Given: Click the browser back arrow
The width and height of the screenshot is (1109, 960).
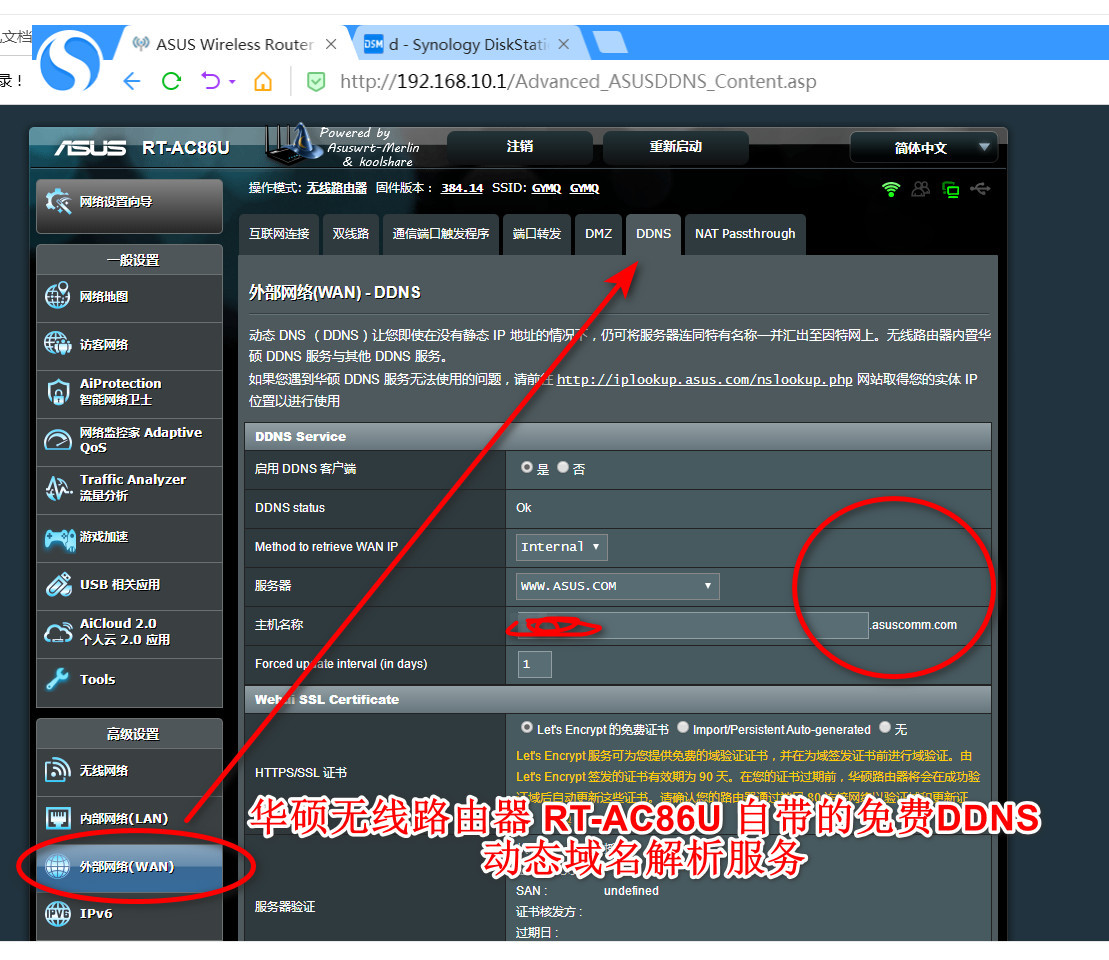Looking at the screenshot, I should tap(132, 81).
